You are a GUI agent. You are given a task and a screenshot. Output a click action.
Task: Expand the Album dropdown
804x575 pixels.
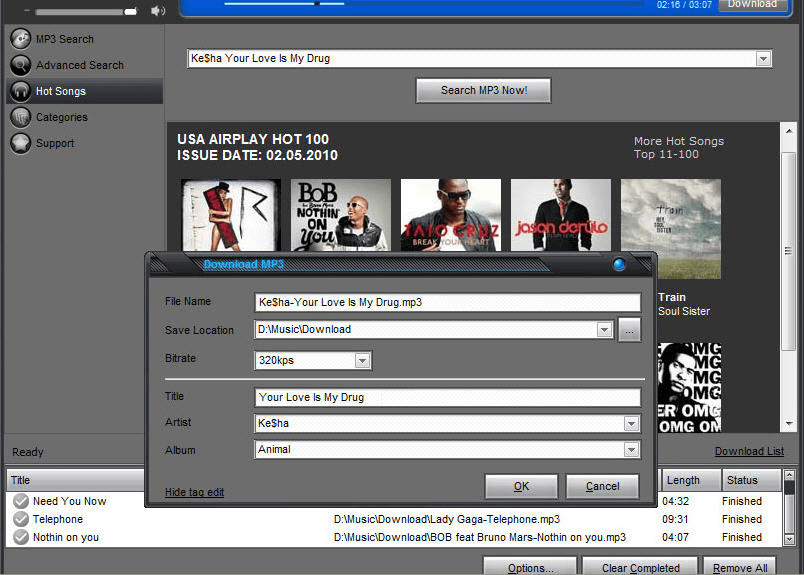pyautogui.click(x=631, y=450)
